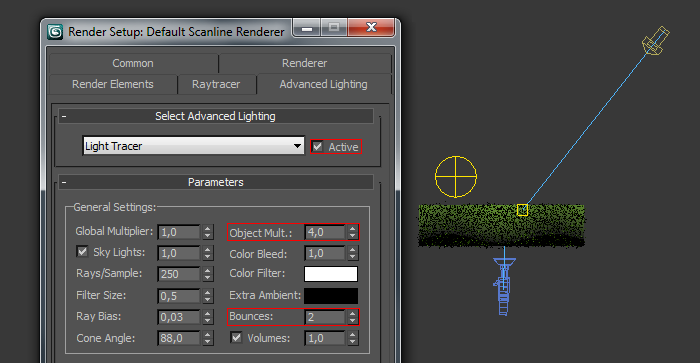
Task: Click the Global Multiplier value field
Action: point(179,232)
